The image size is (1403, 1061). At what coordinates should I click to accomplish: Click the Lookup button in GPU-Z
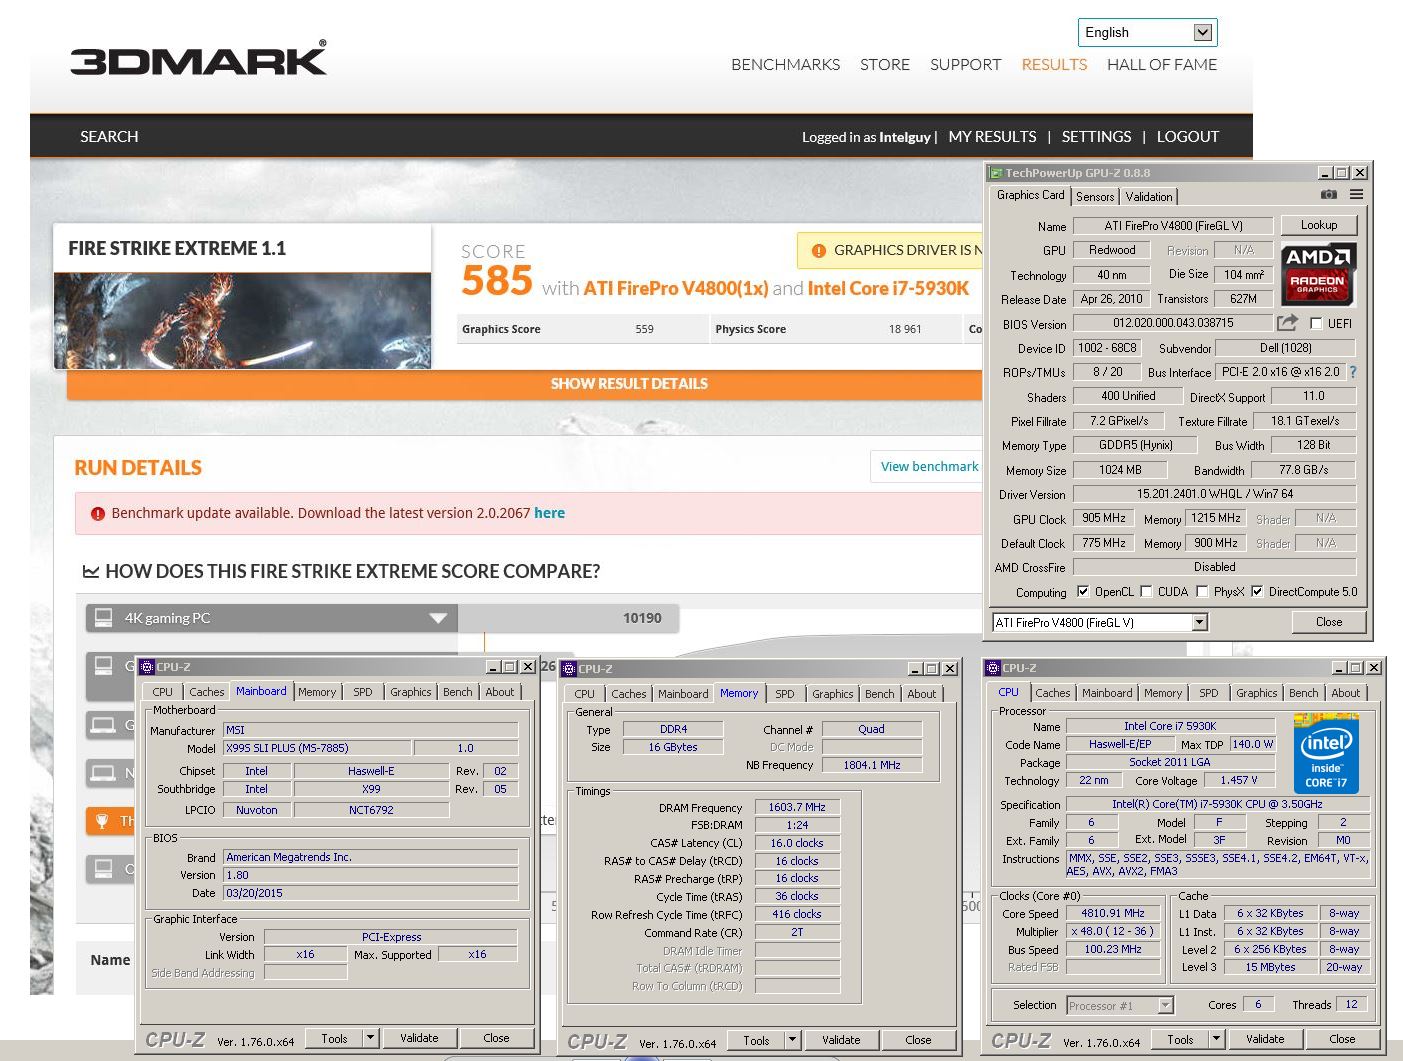click(x=1318, y=225)
